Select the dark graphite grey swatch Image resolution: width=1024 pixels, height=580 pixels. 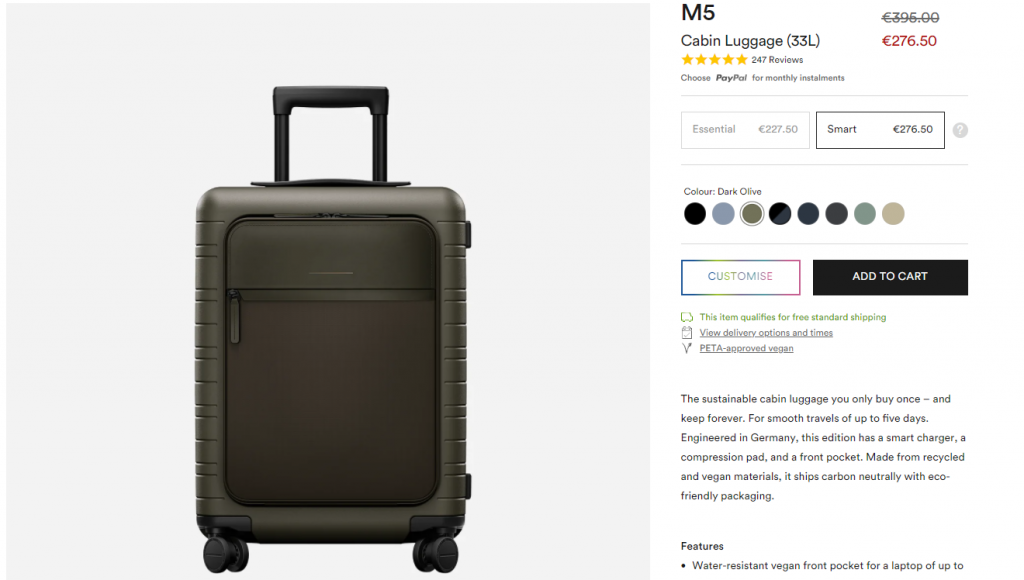coord(836,214)
